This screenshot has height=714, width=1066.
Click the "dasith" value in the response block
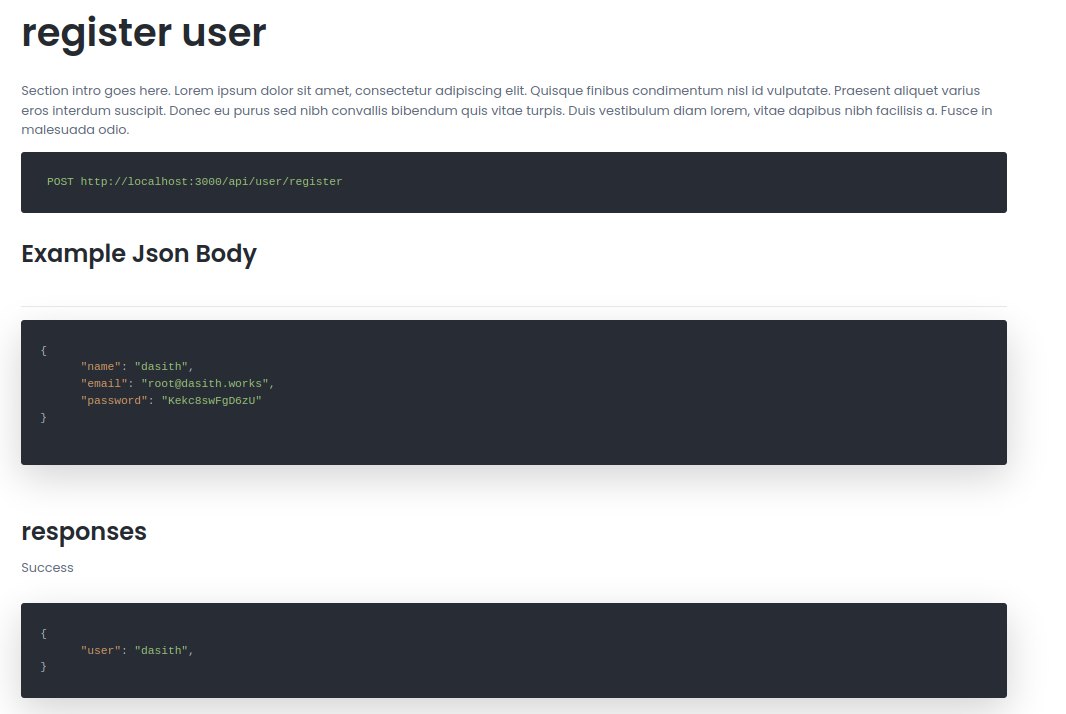(161, 651)
